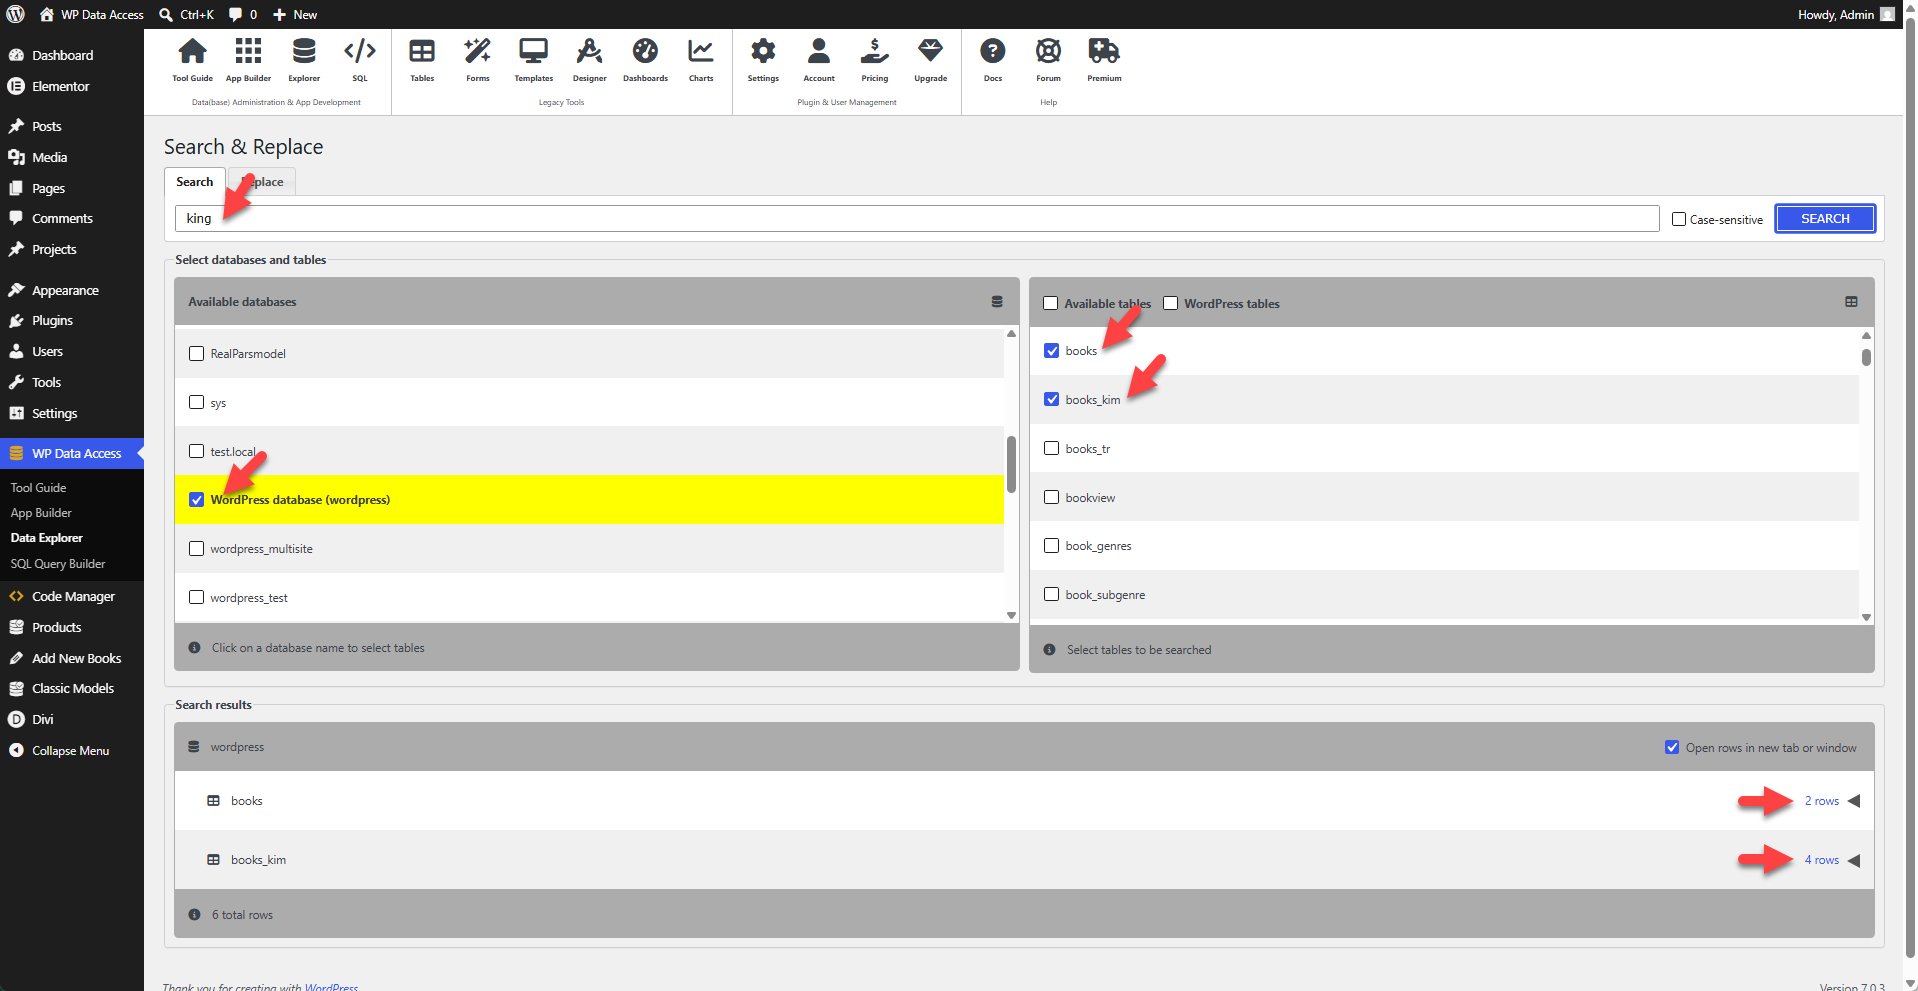This screenshot has height=991, width=1918.
Task: Check the test.local database
Action: tap(197, 451)
